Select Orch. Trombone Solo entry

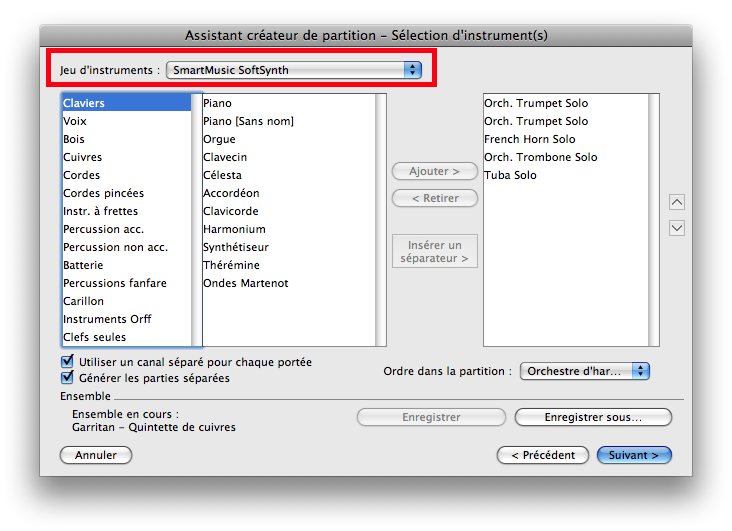click(540, 157)
